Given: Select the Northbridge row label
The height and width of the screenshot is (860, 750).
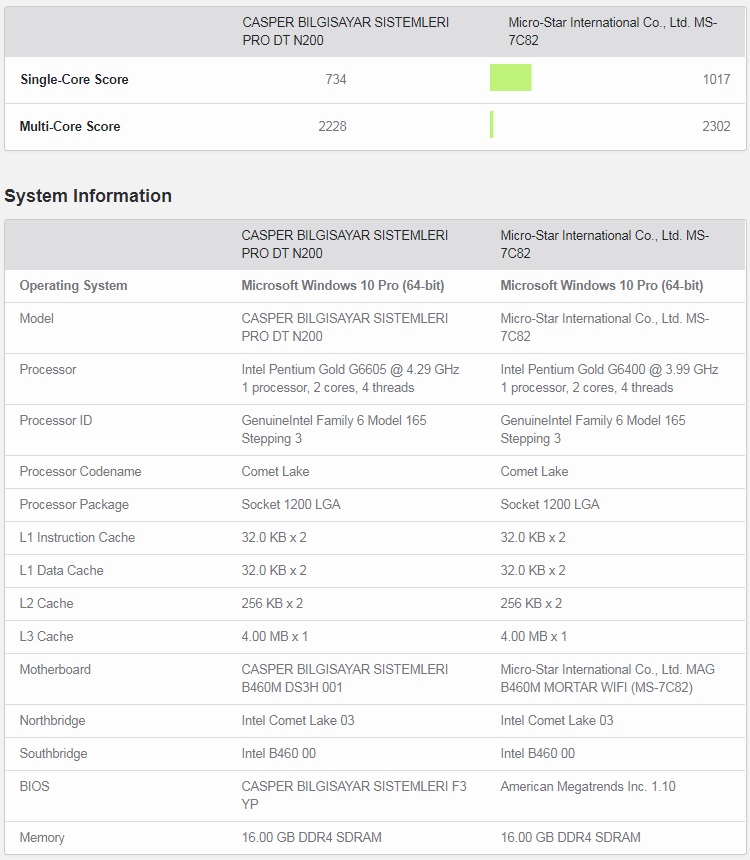Looking at the screenshot, I should click(52, 721).
